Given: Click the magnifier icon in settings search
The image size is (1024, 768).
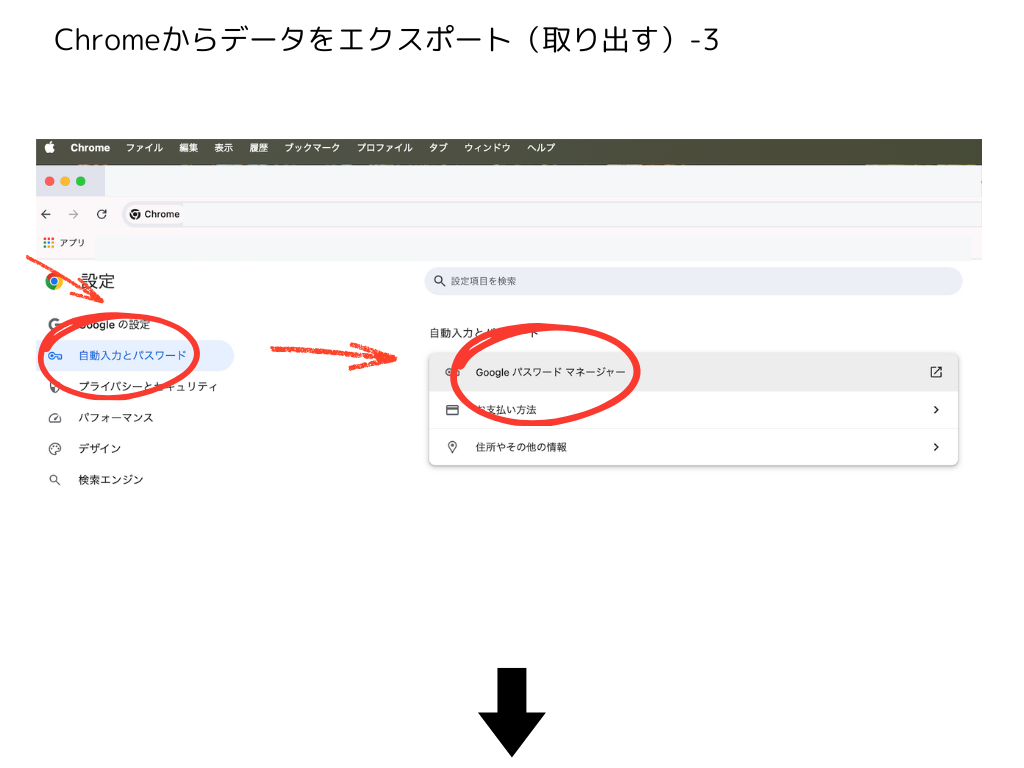Looking at the screenshot, I should click(440, 281).
